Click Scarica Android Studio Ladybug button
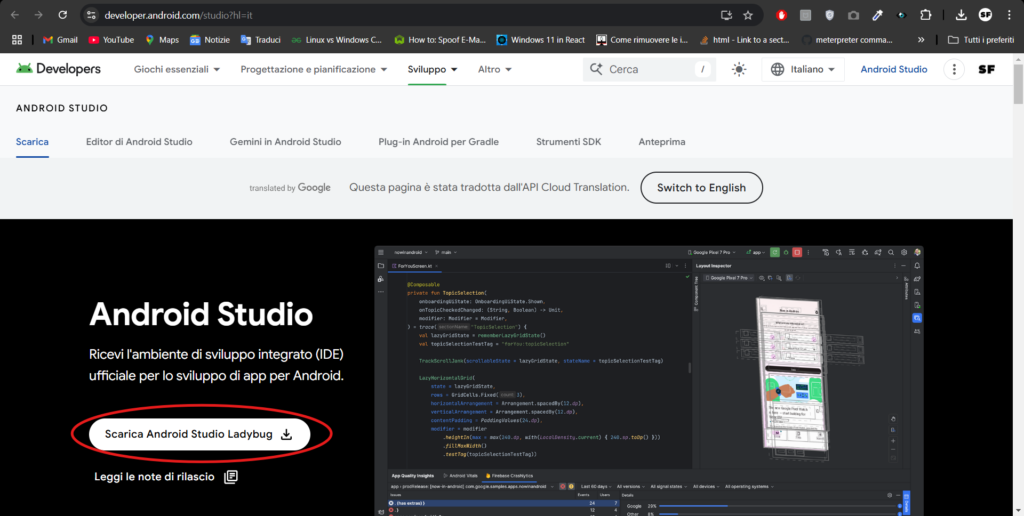 (x=199, y=435)
